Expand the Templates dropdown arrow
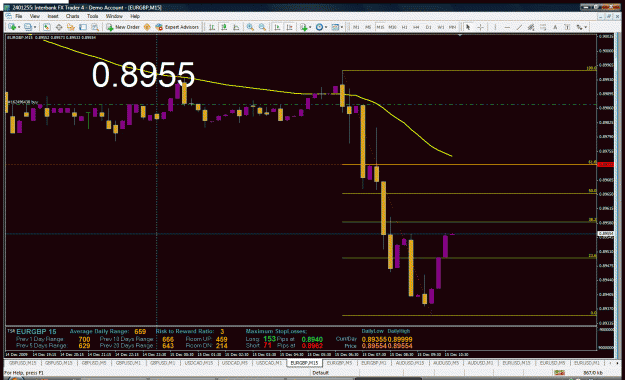 click(x=342, y=27)
